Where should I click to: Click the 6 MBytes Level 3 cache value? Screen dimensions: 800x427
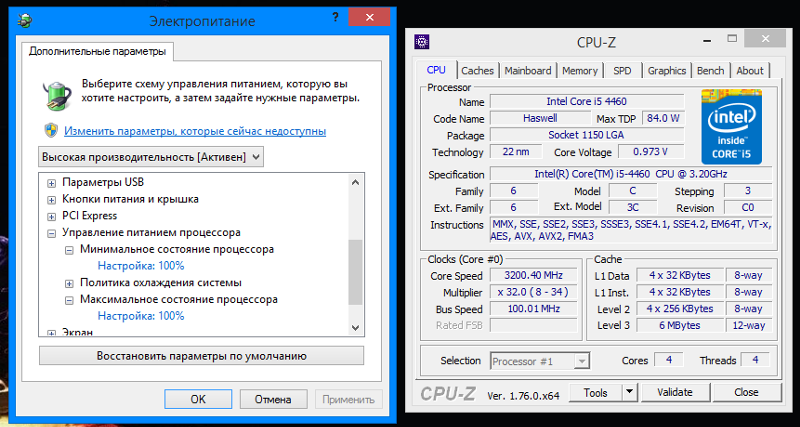[x=680, y=325]
